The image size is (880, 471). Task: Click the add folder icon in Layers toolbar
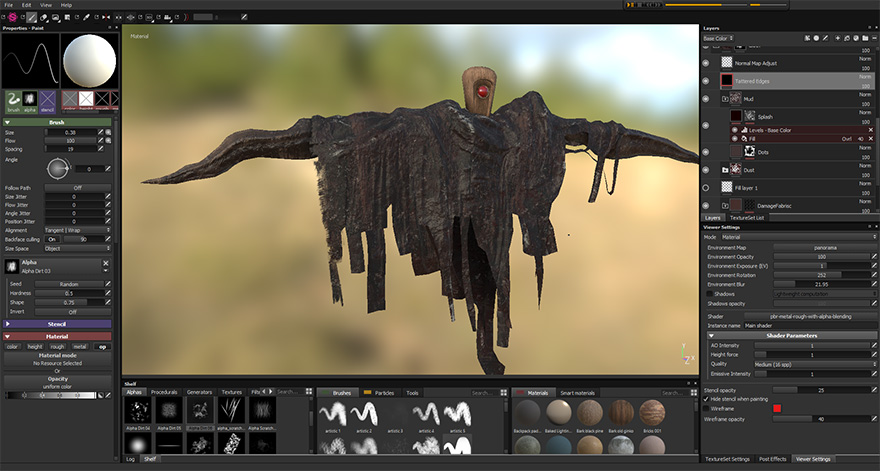pos(865,38)
